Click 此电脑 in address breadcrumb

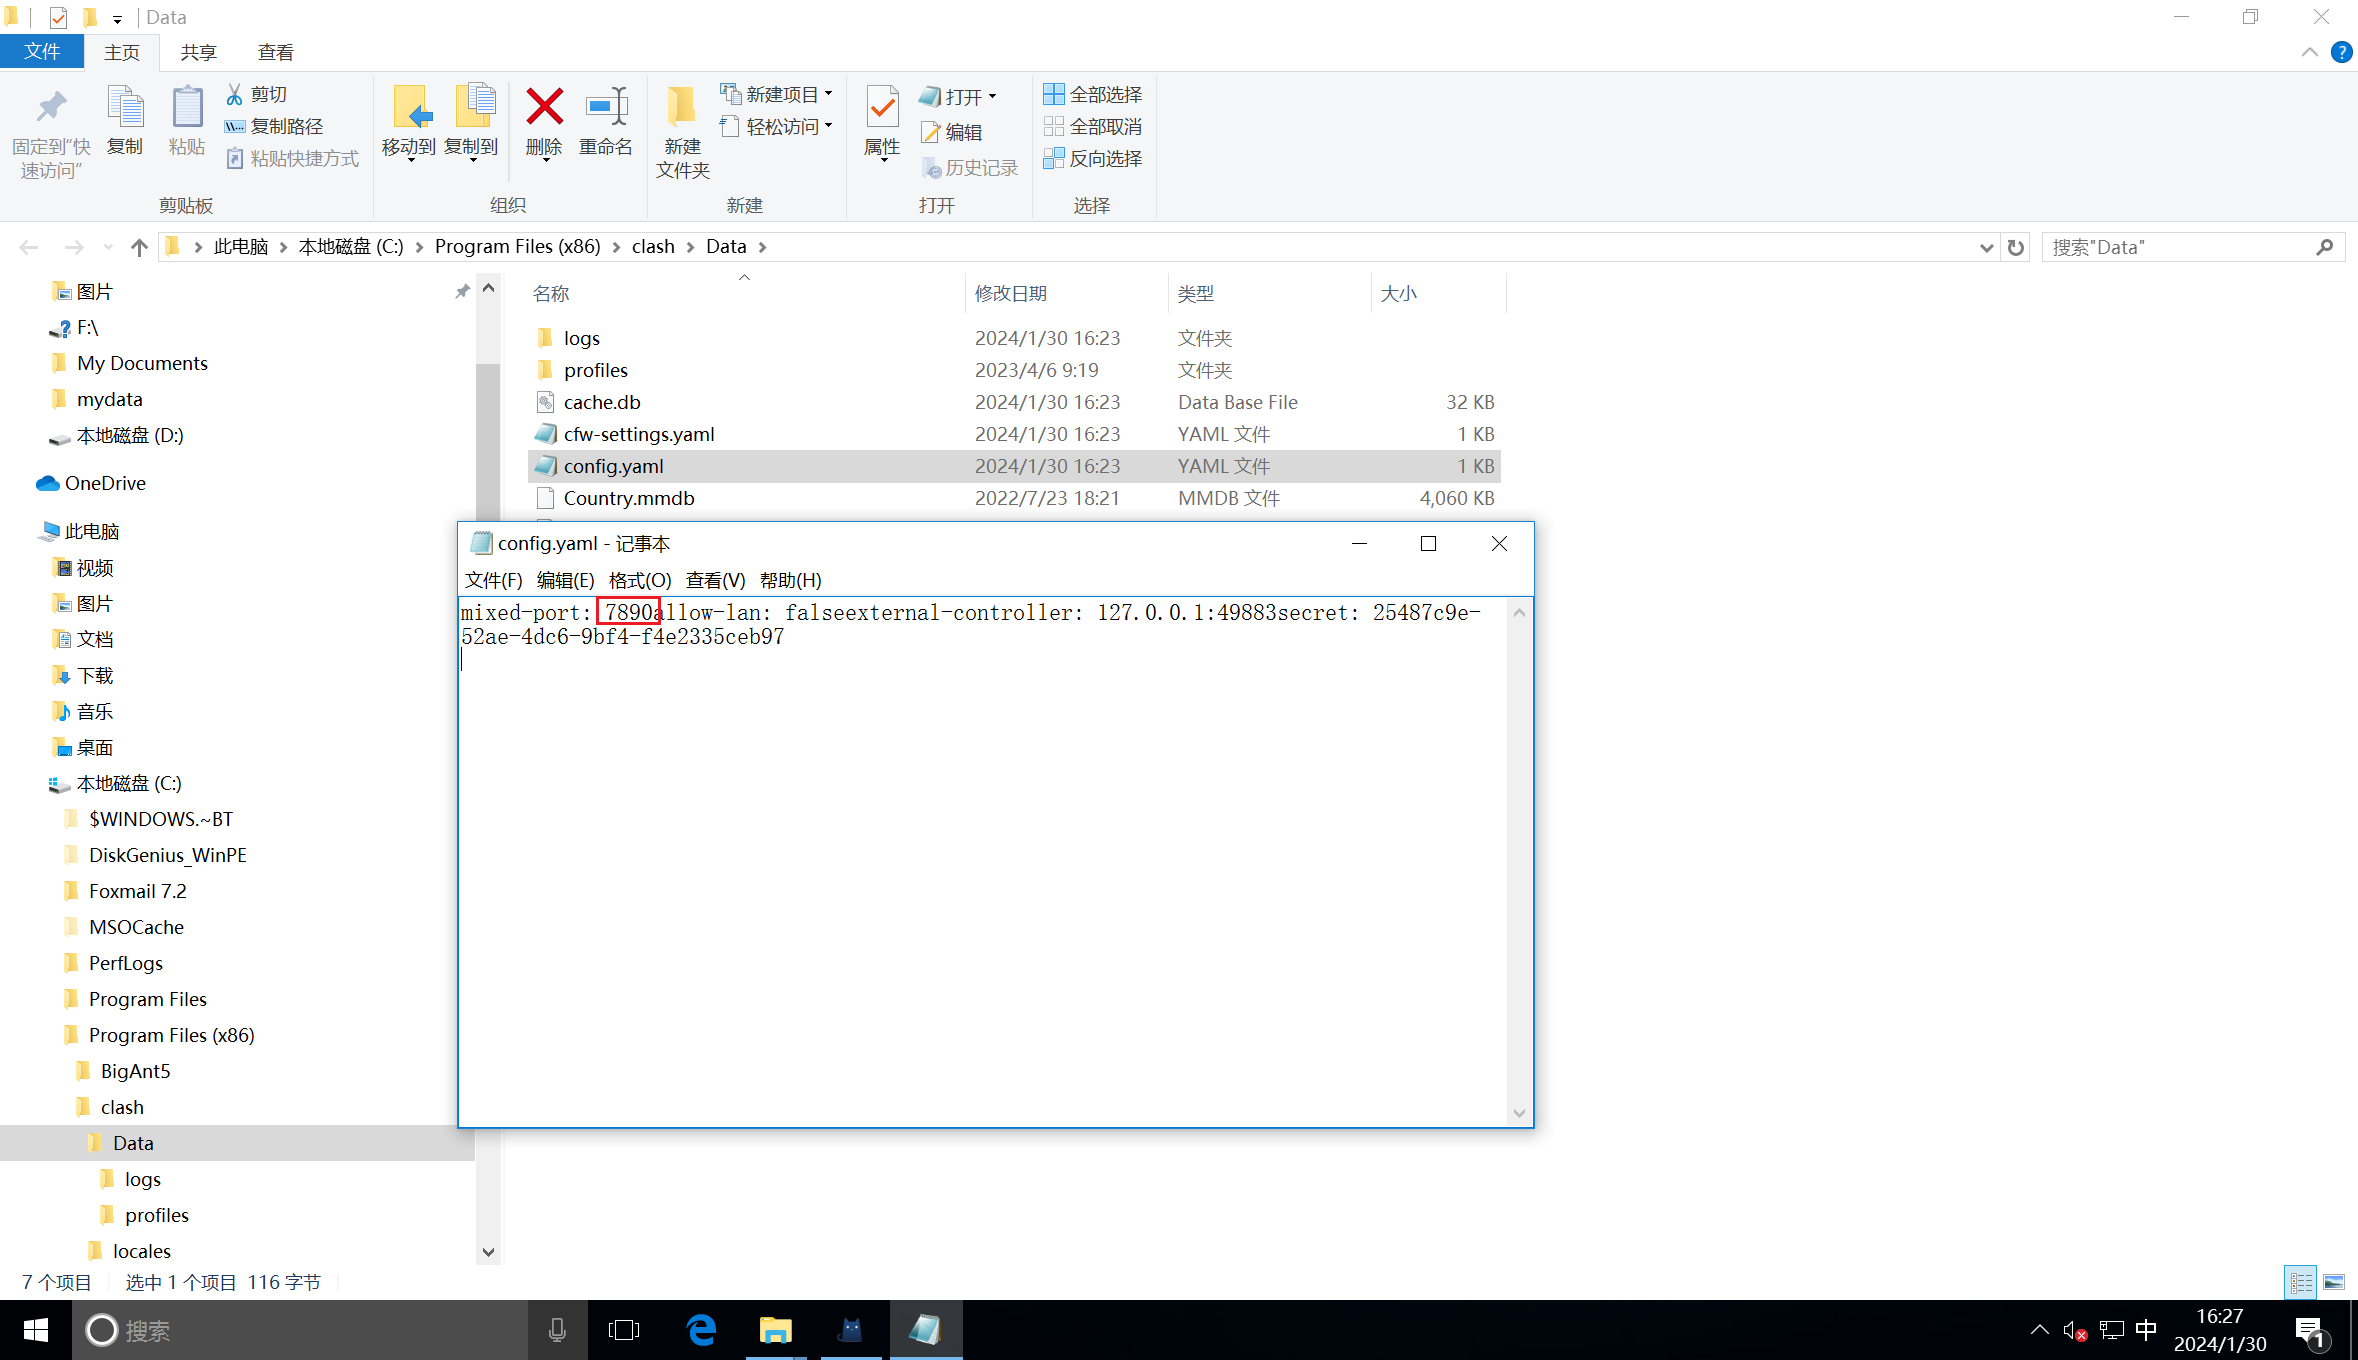click(240, 247)
